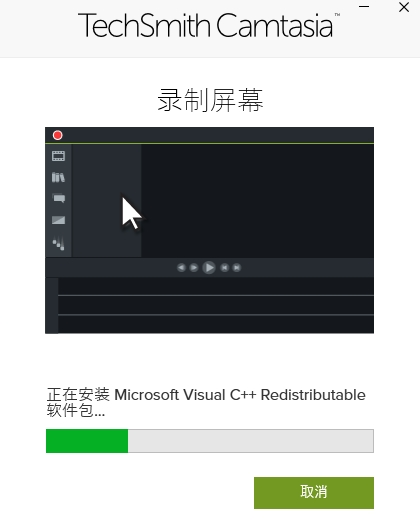The image size is (420, 526).
Task: Click the 取消 cancel button
Action: pyautogui.click(x=314, y=493)
